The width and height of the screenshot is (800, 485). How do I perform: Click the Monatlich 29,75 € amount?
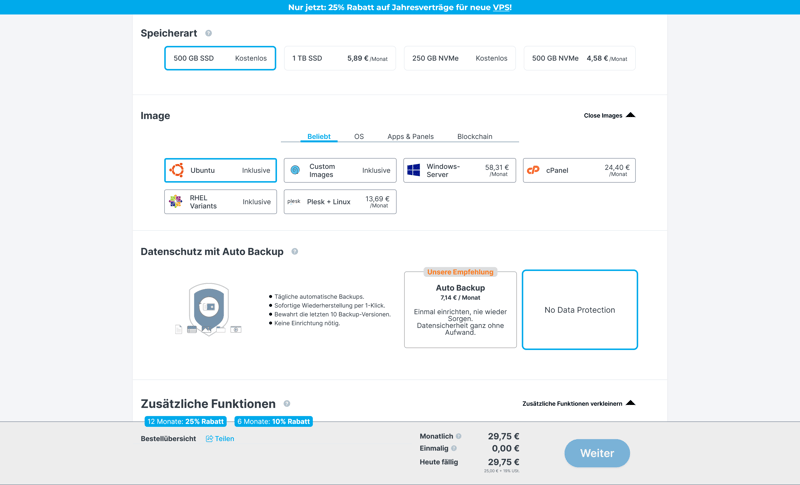[x=504, y=436]
